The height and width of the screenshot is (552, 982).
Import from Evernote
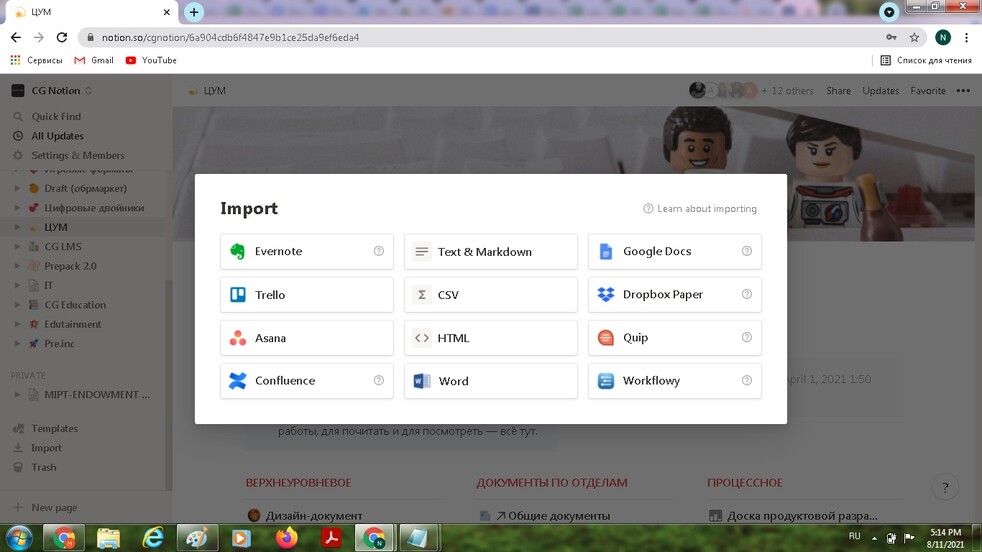(306, 251)
